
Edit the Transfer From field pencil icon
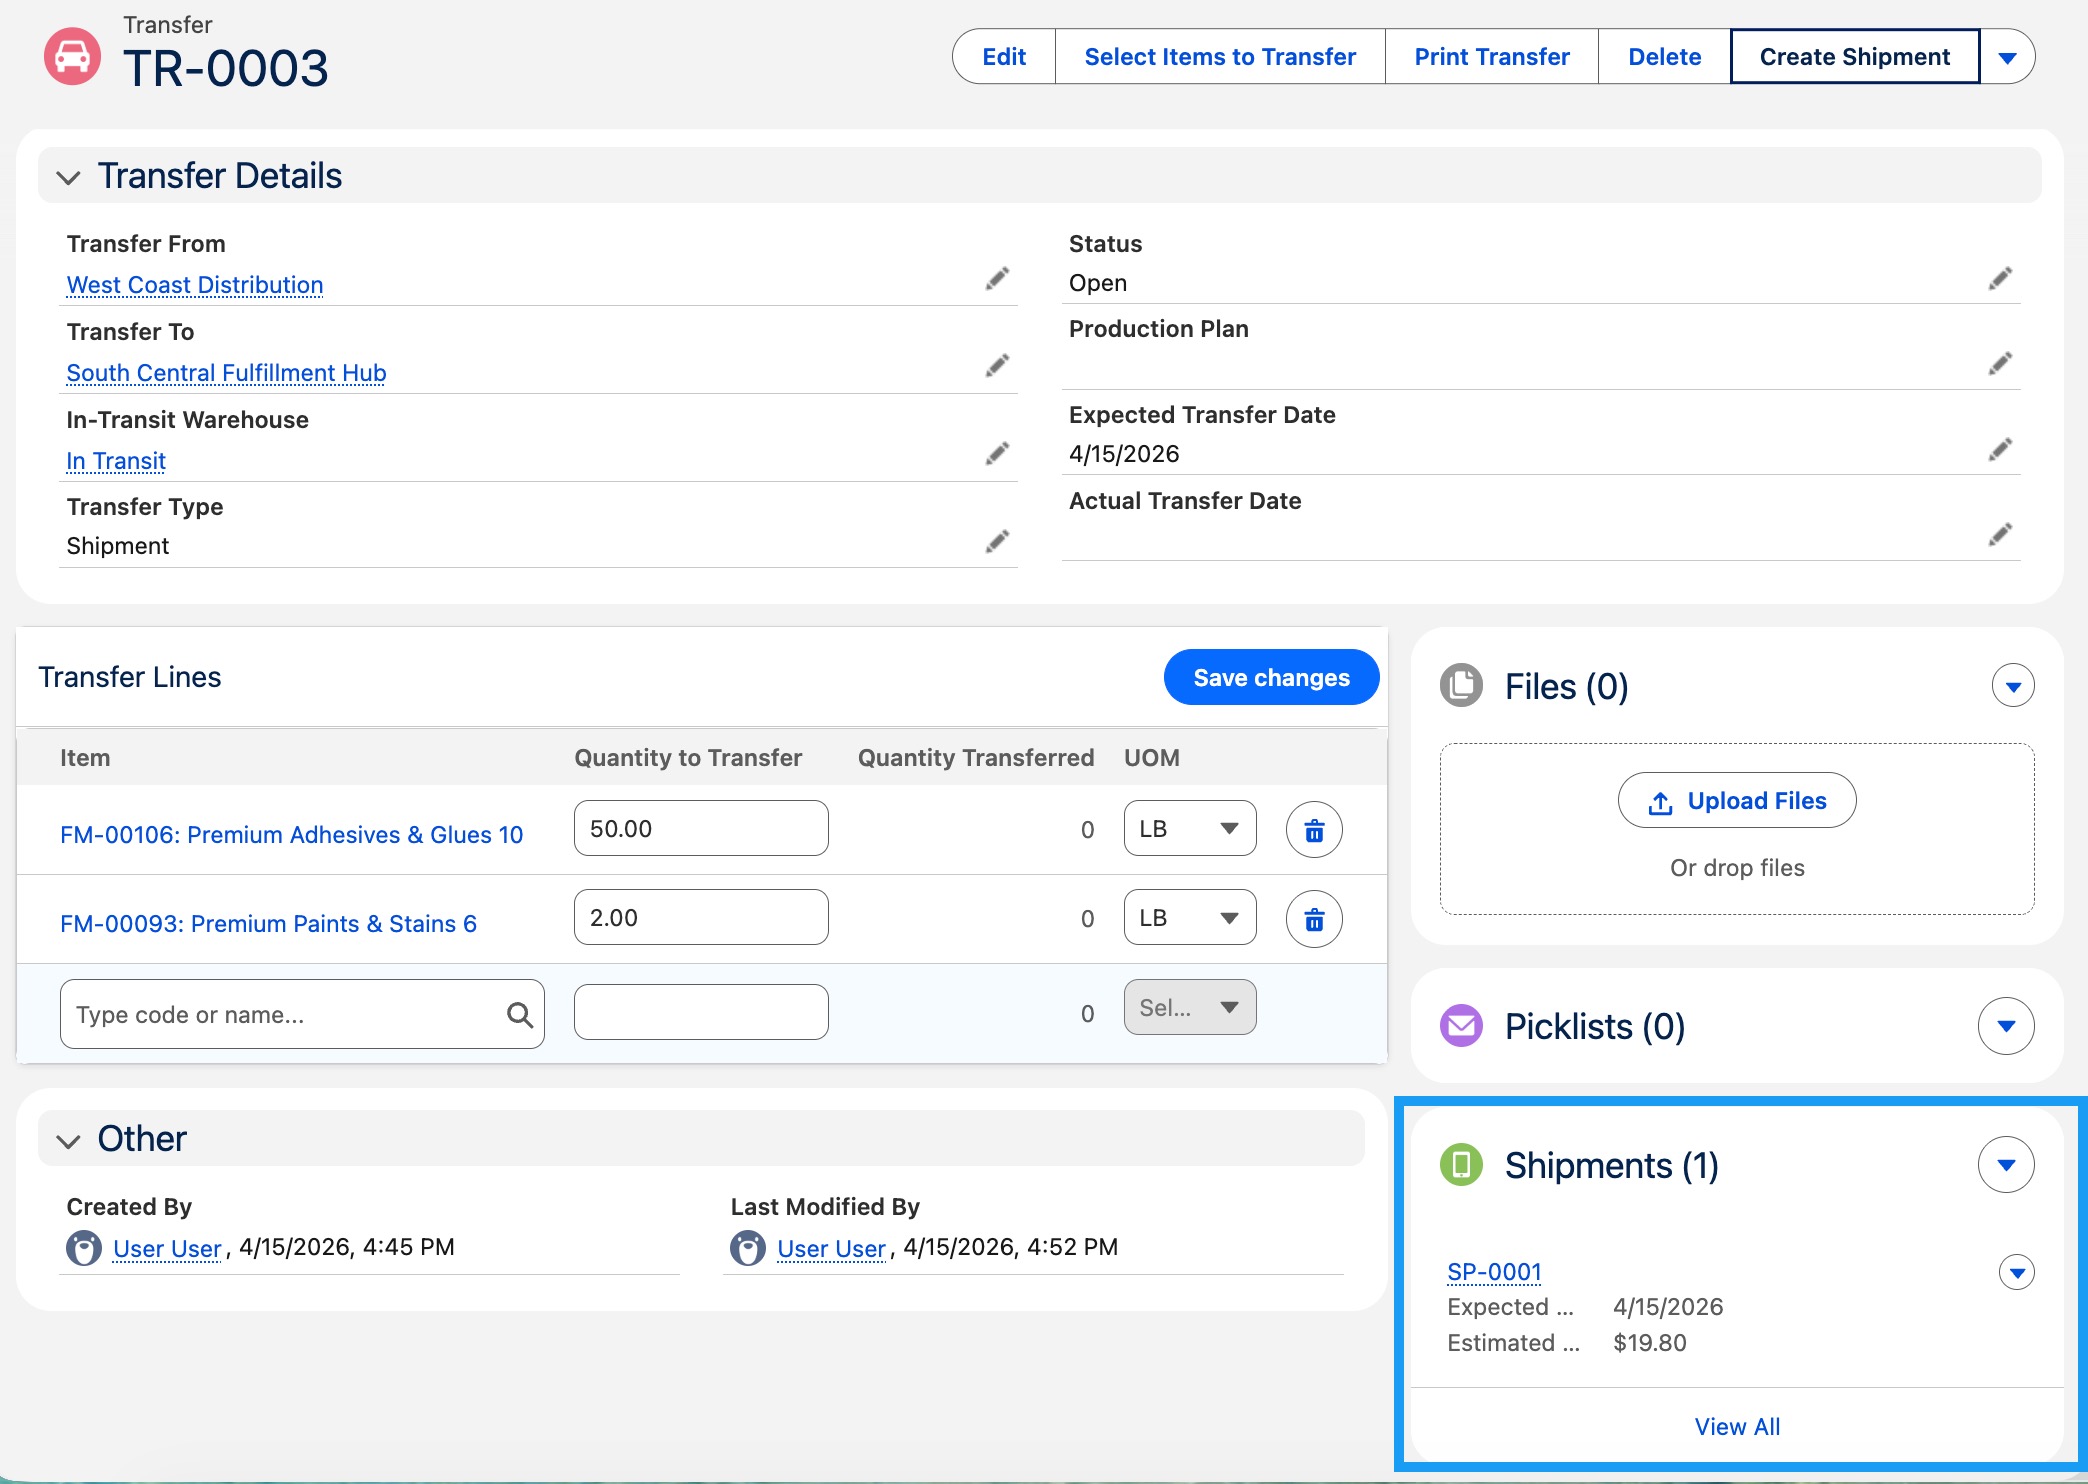point(997,278)
